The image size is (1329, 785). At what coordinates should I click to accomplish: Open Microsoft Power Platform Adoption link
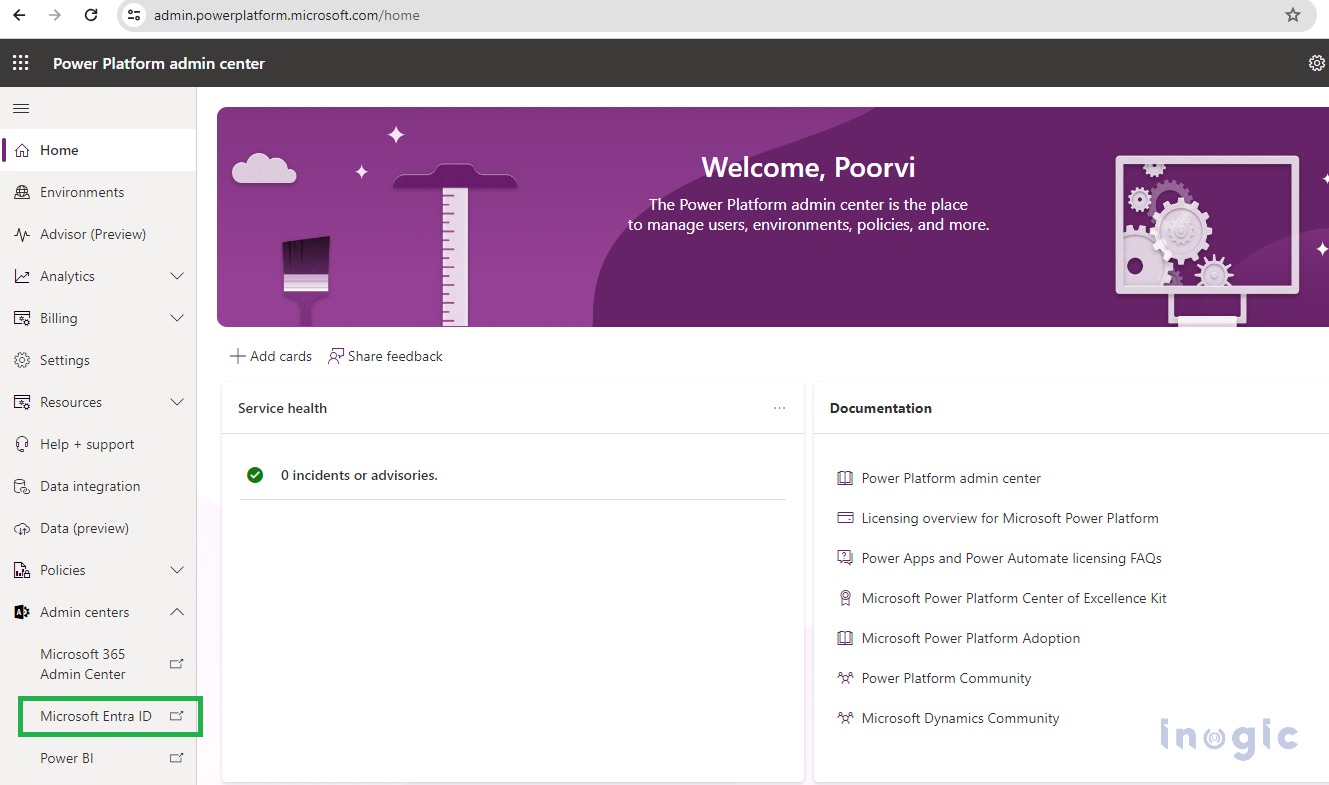click(x=971, y=638)
